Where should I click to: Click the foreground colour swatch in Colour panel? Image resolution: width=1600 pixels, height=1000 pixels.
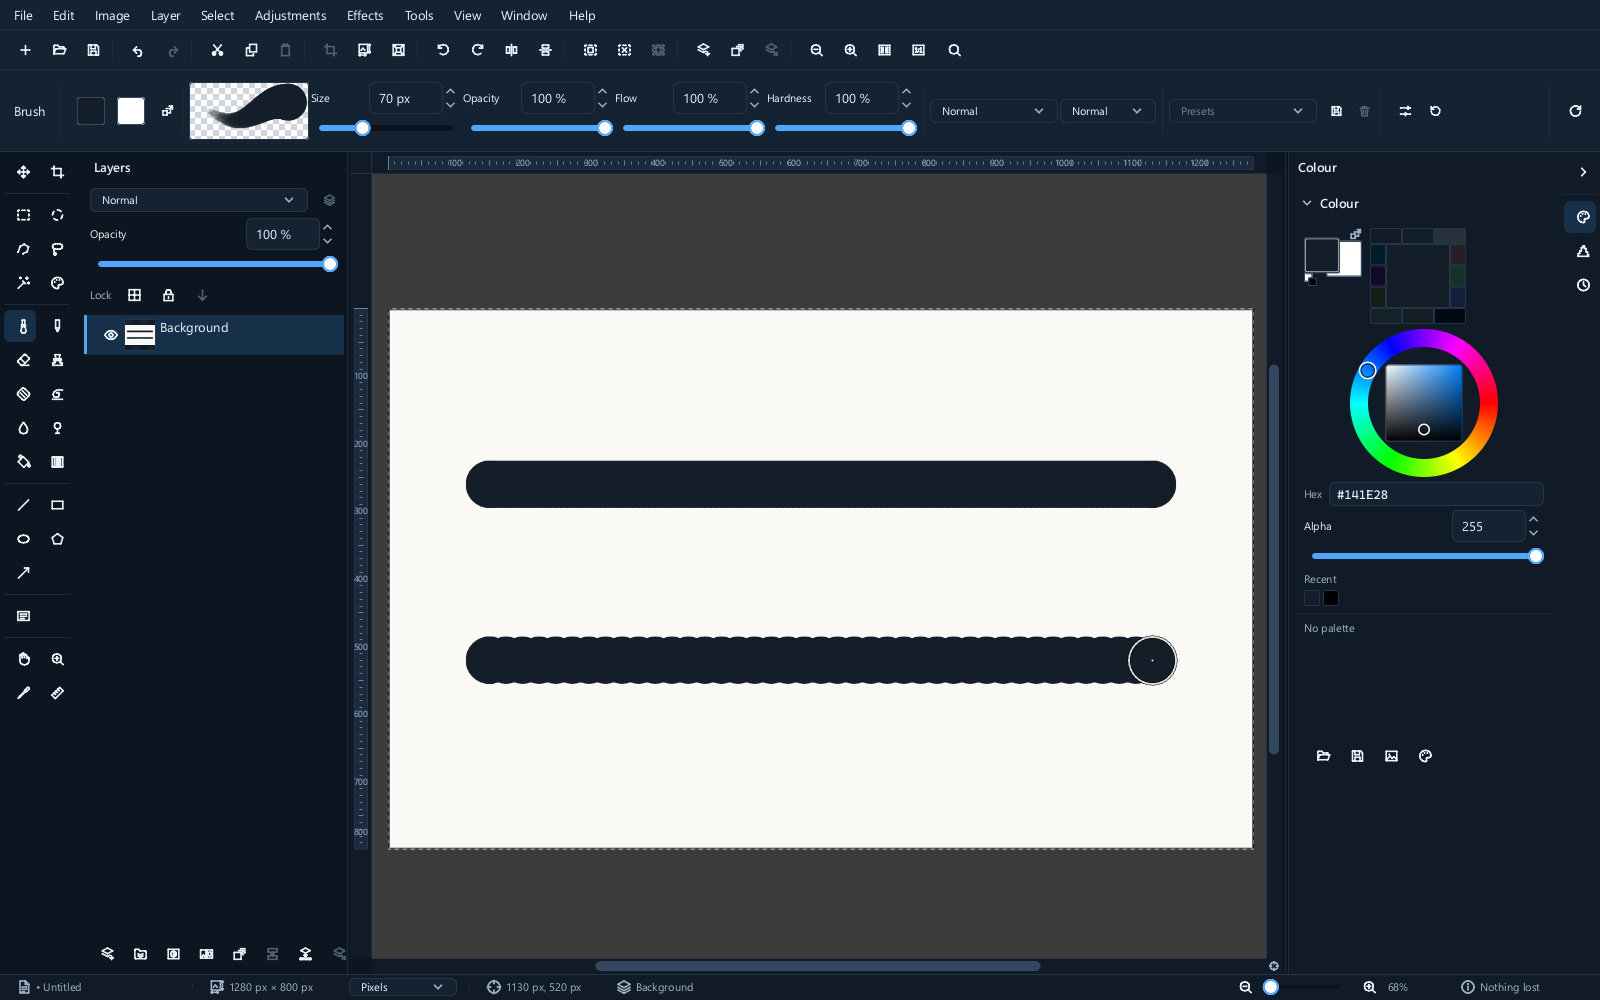[1321, 255]
